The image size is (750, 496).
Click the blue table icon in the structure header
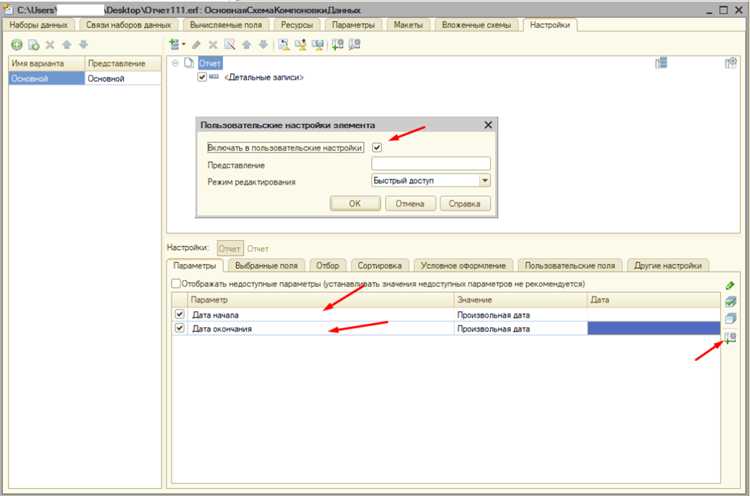(x=661, y=63)
